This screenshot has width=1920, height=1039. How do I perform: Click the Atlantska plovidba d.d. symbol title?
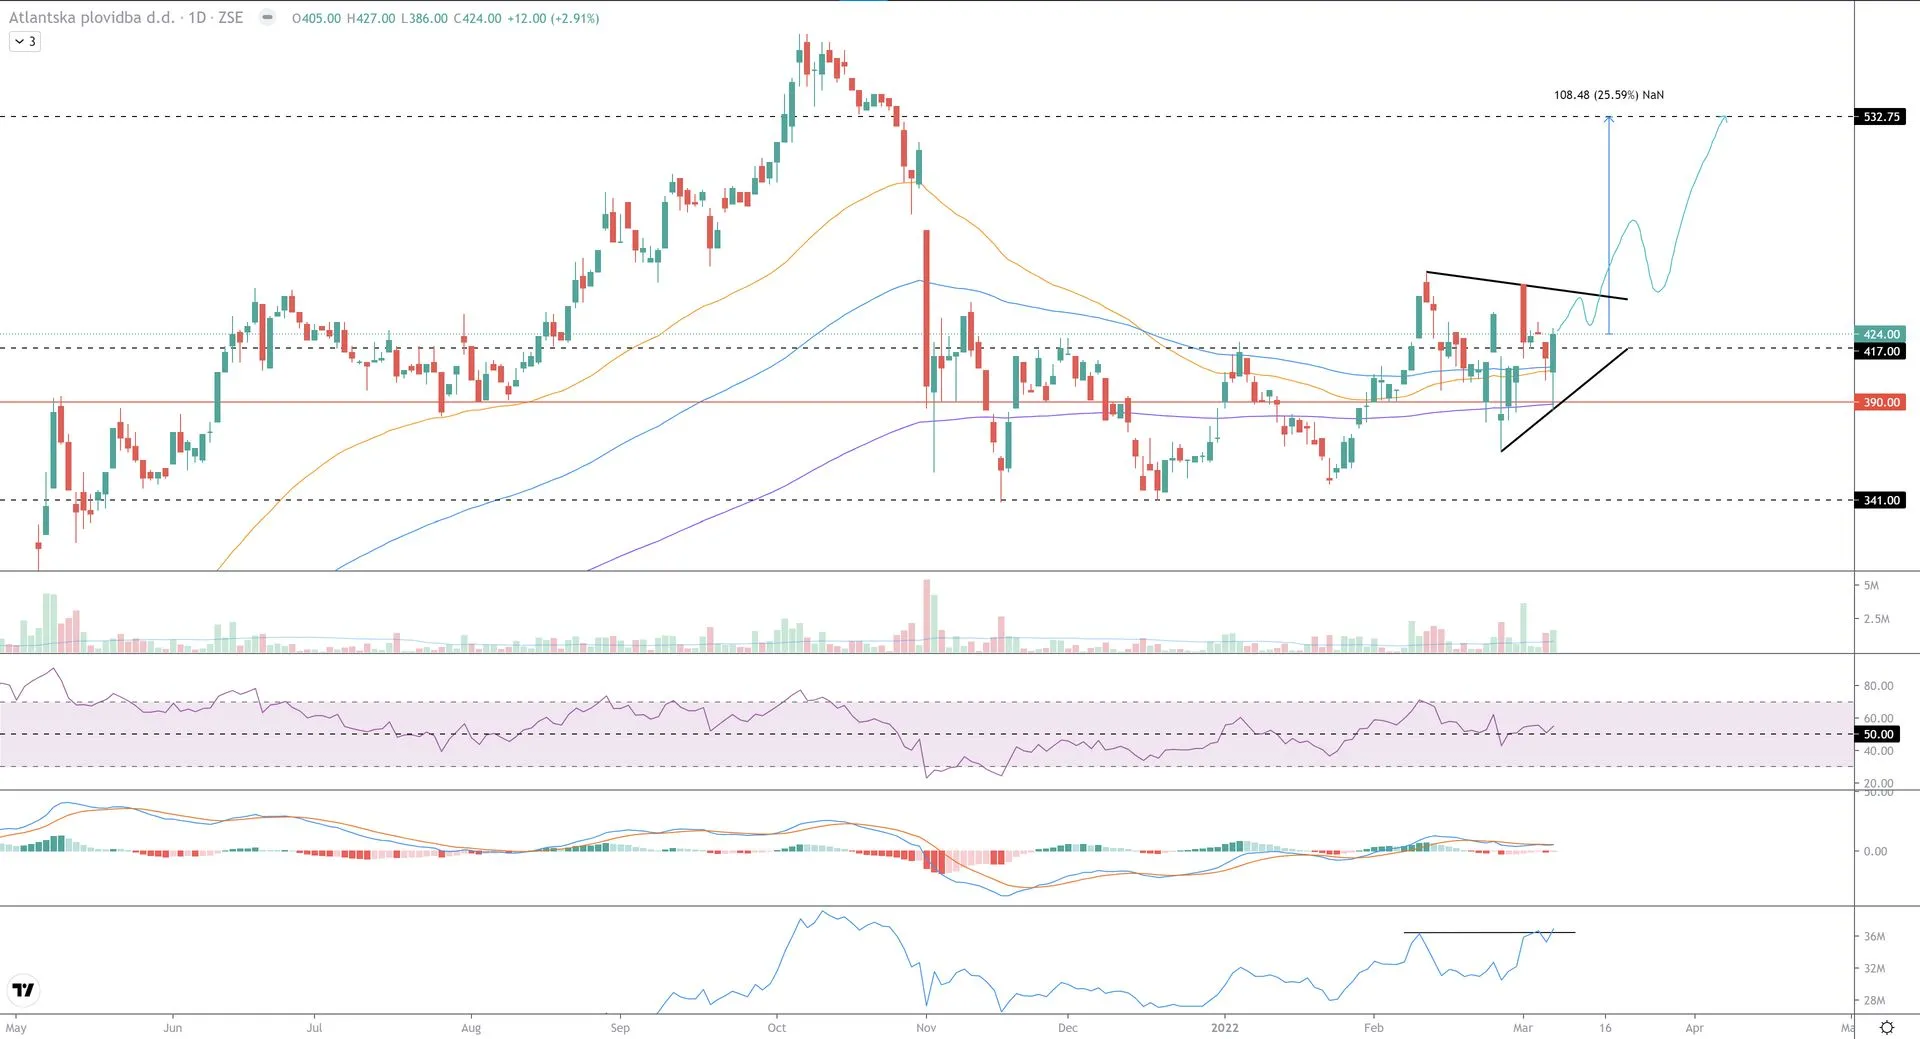tap(91, 18)
